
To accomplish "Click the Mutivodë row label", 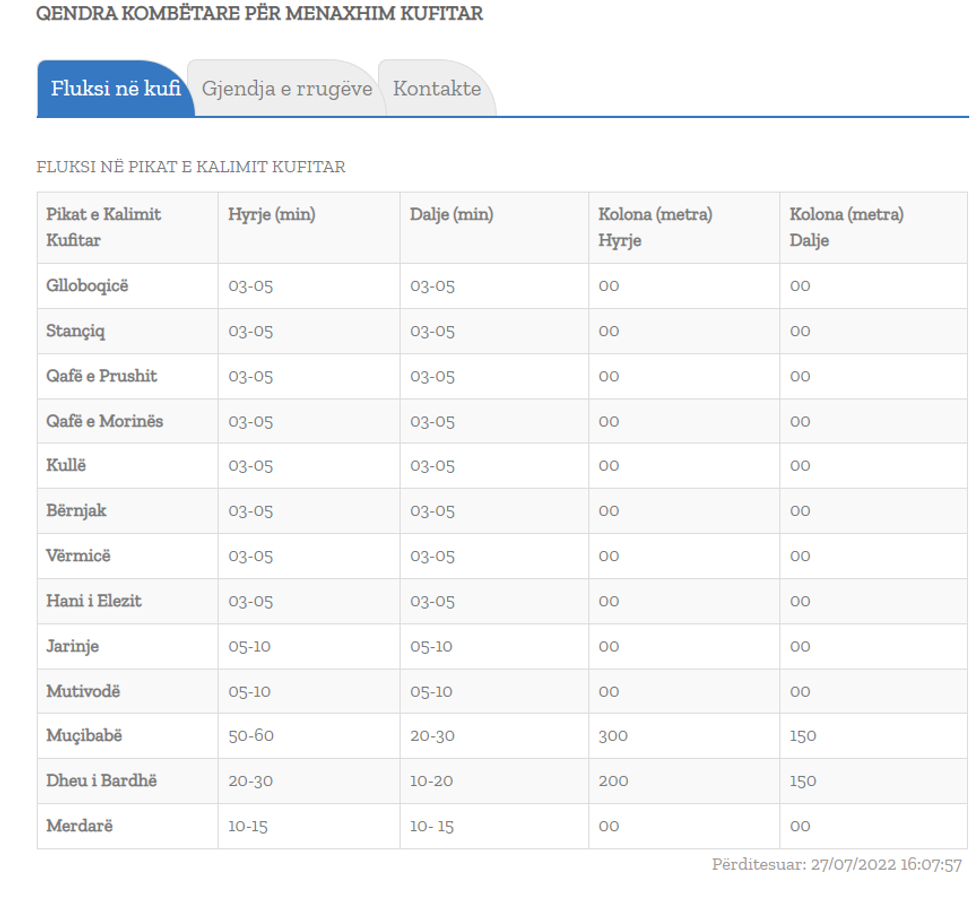I will click(83, 691).
